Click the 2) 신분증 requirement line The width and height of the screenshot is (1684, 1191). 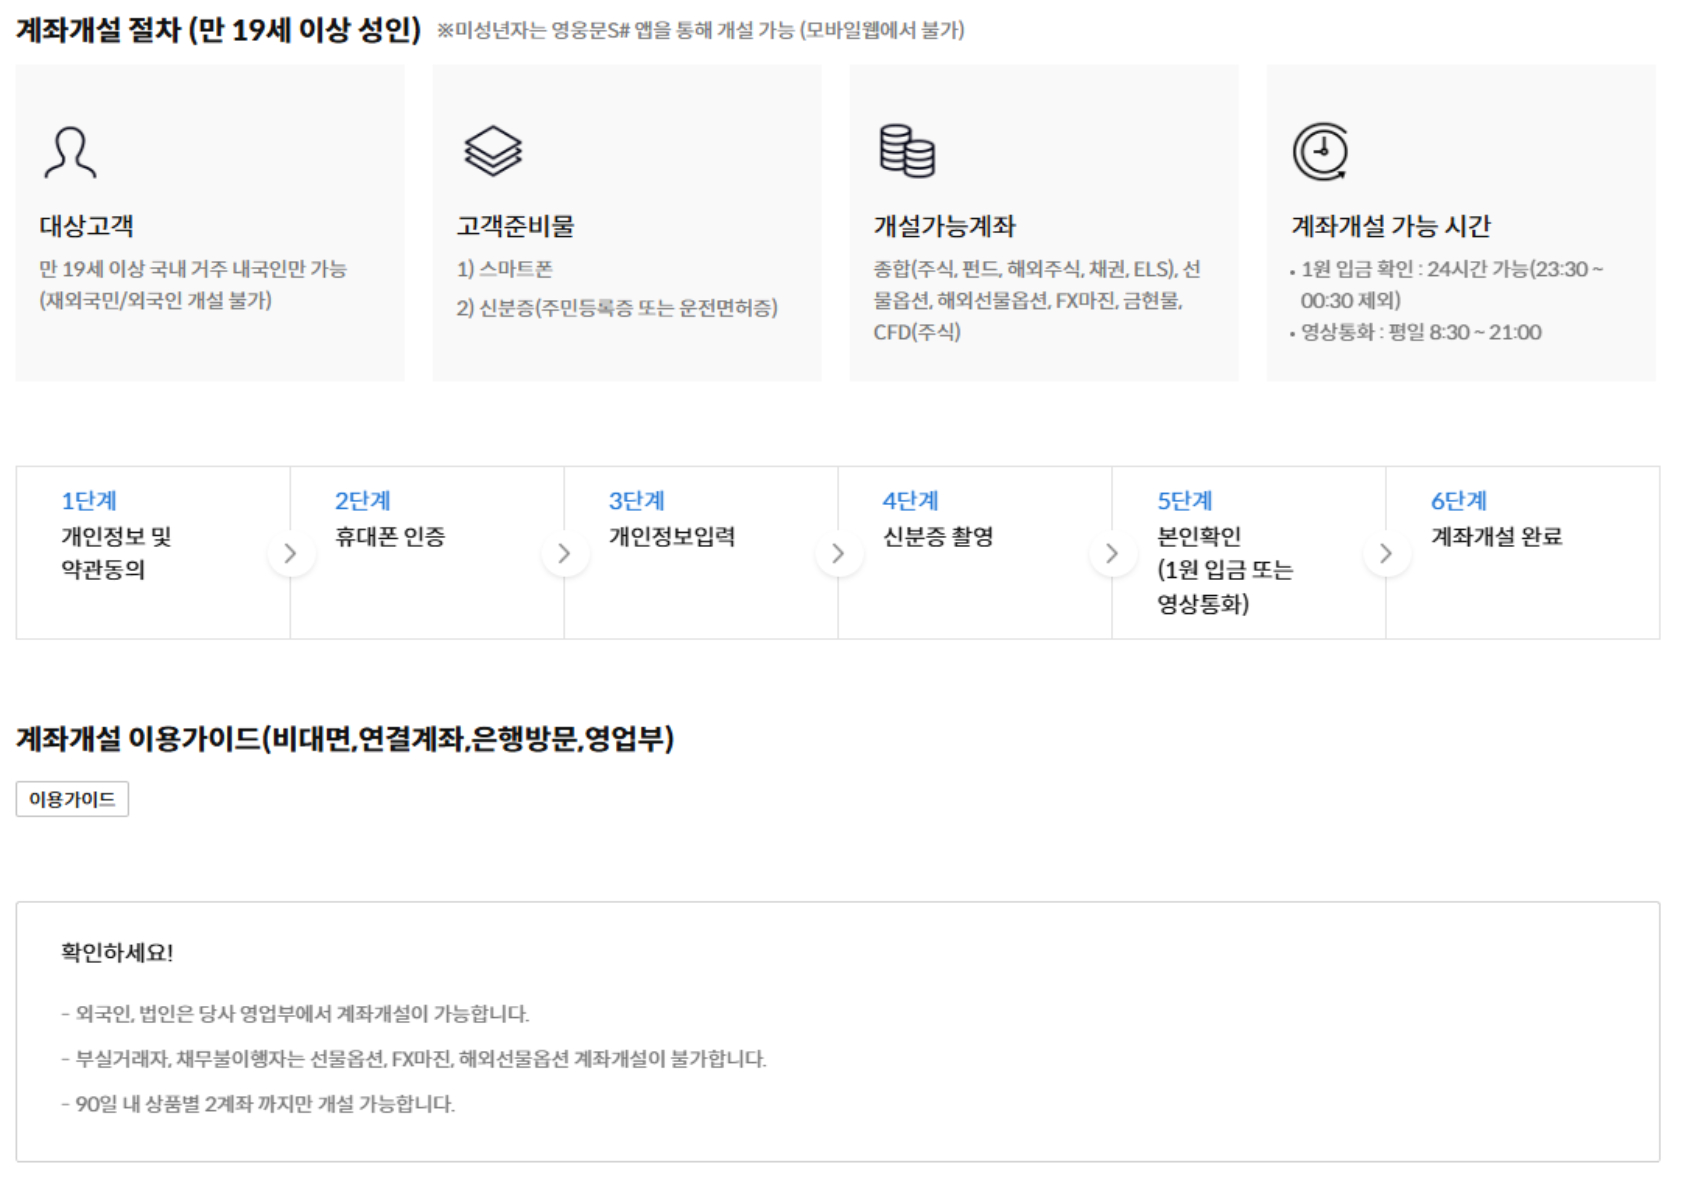(x=617, y=308)
